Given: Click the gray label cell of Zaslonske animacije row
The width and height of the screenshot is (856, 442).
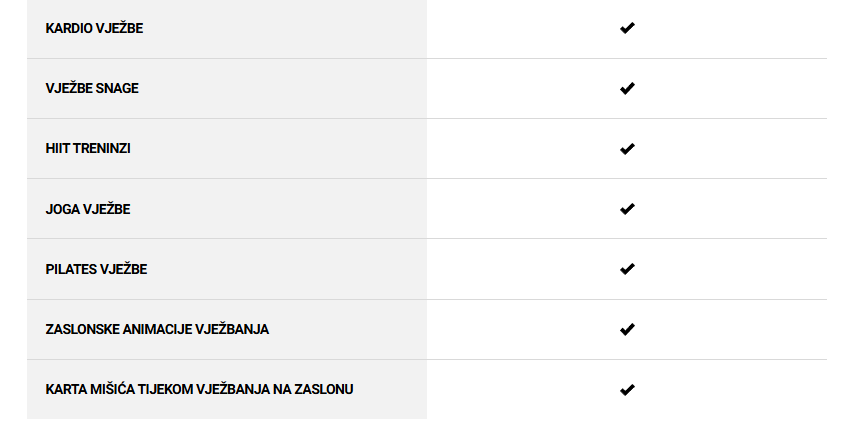Looking at the screenshot, I should coord(227,330).
